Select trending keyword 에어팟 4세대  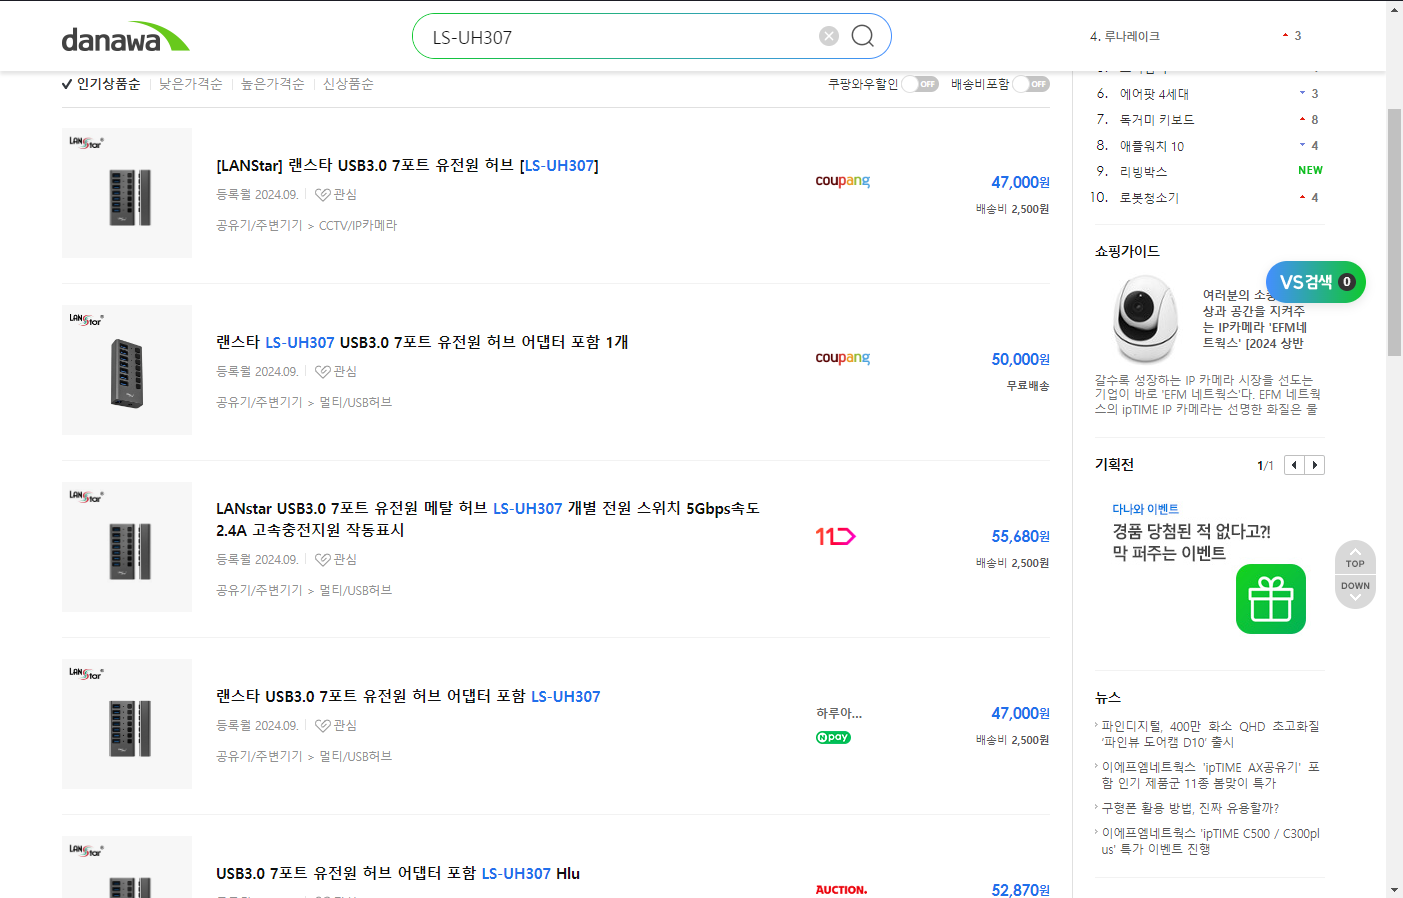pyautogui.click(x=1154, y=94)
